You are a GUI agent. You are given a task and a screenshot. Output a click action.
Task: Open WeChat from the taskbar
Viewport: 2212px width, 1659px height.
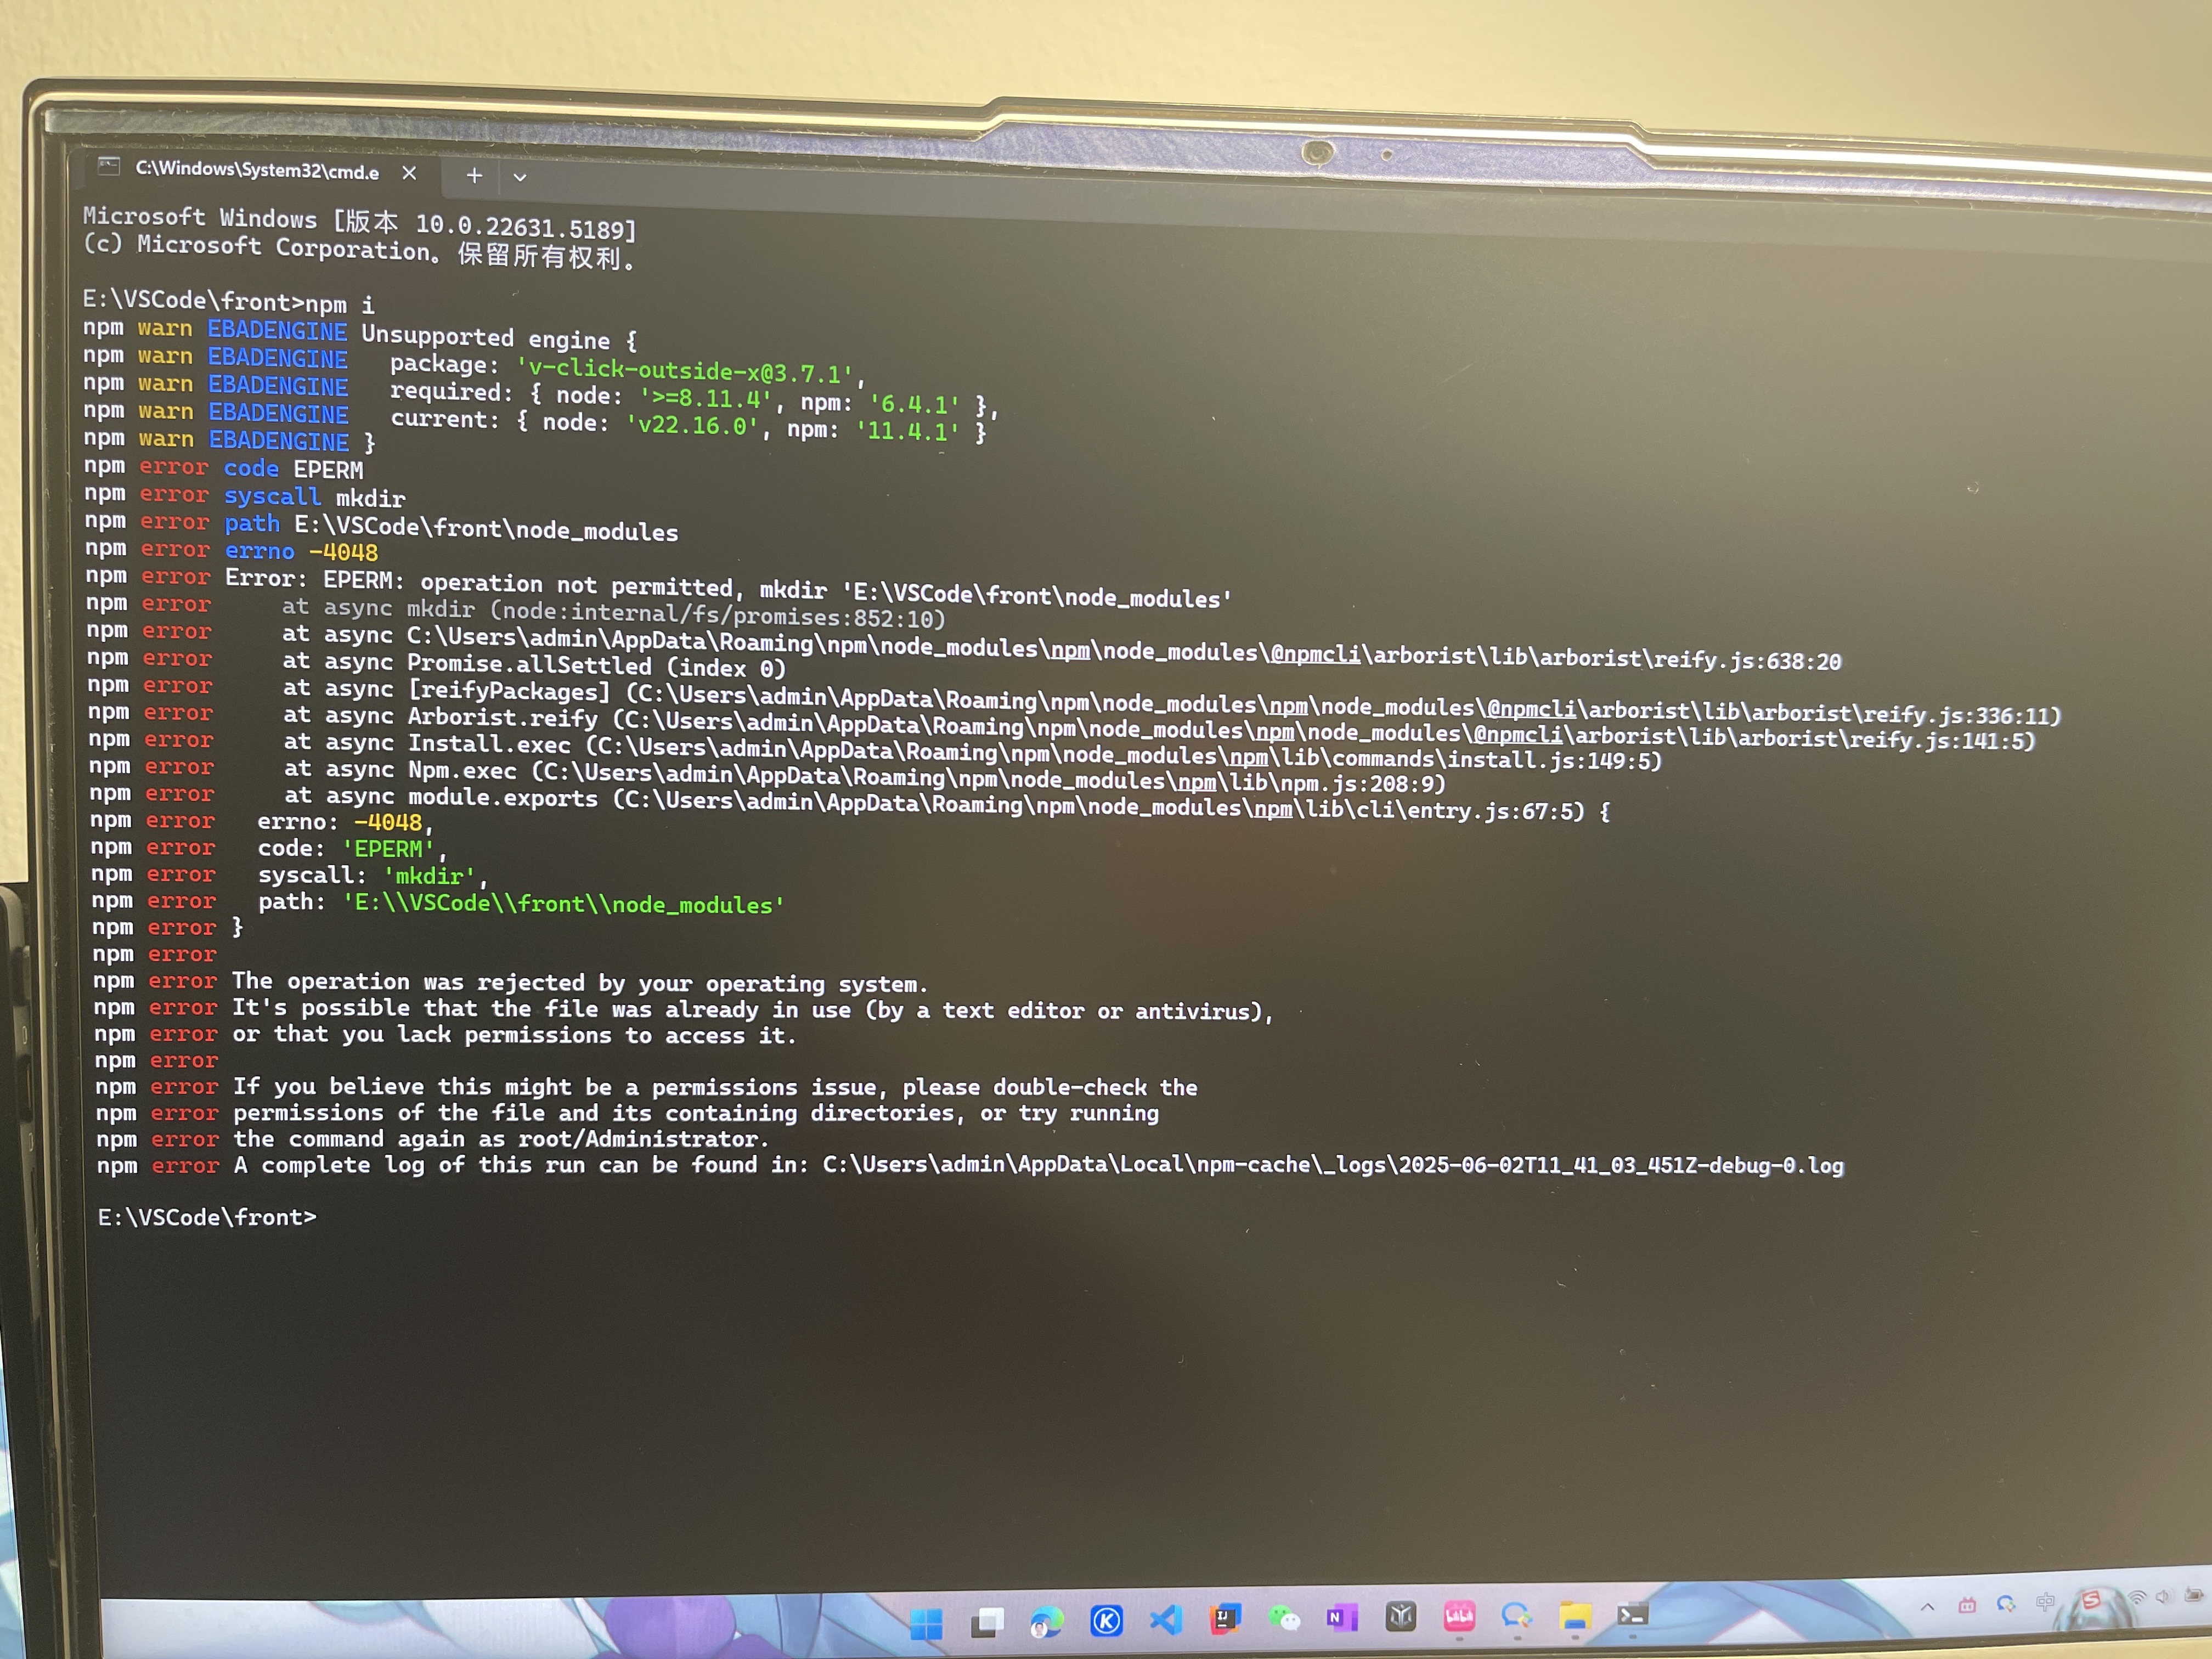tap(1284, 1617)
